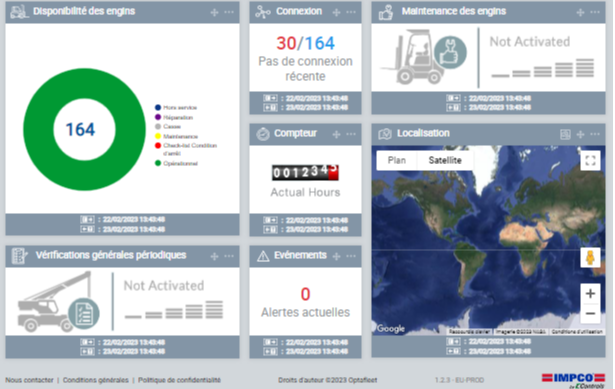Open the Nous contacter footer link

[x=29, y=380]
